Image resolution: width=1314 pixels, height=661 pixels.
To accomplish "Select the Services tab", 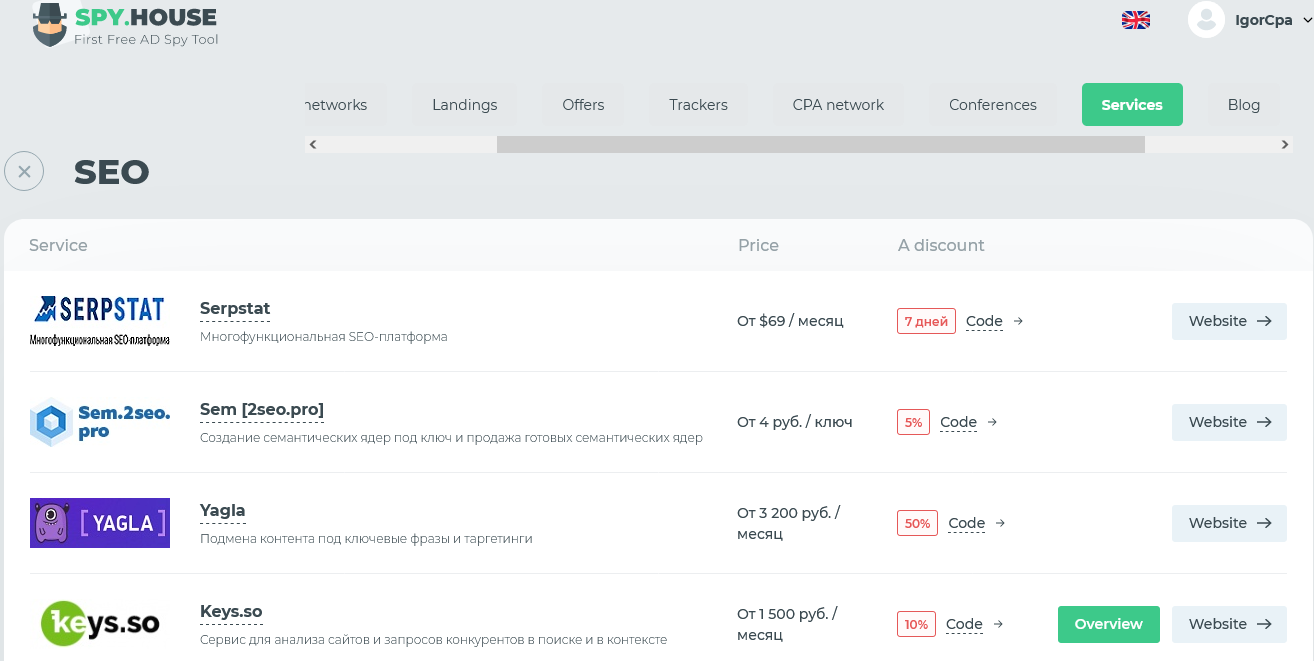I will tap(1132, 105).
